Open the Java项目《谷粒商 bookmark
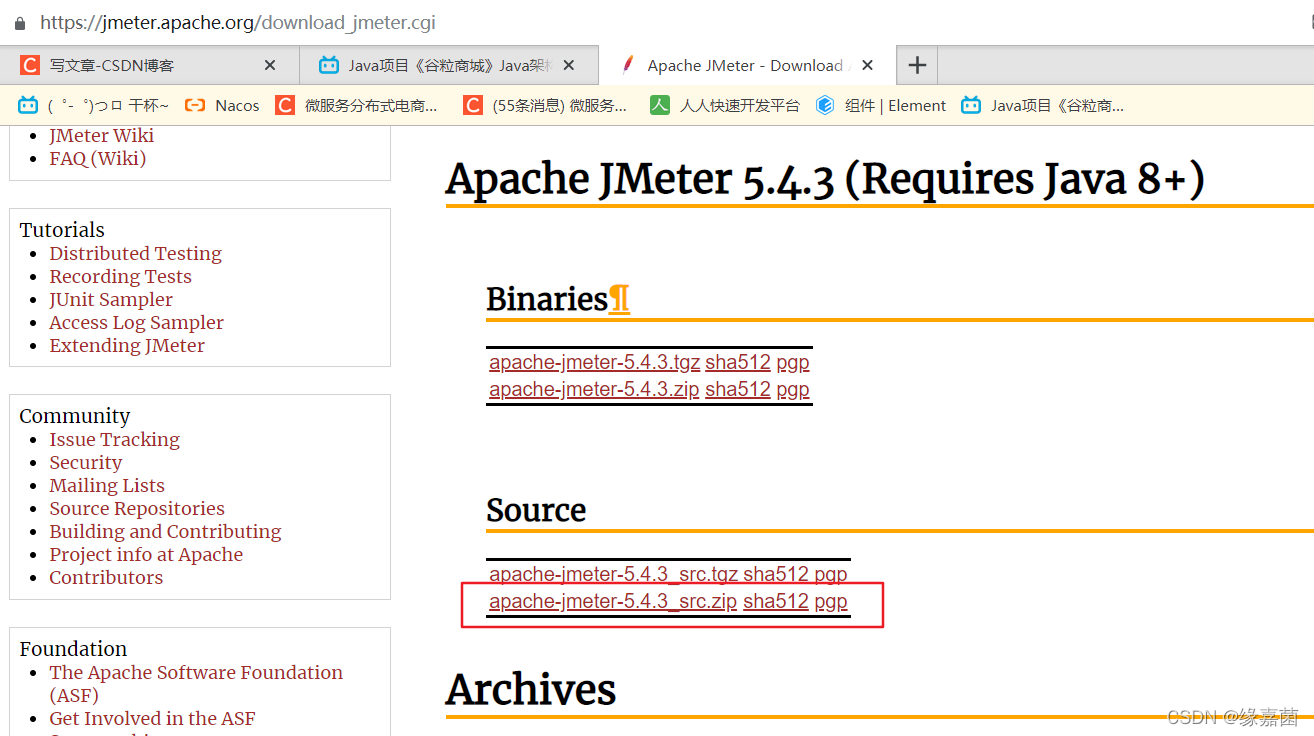This screenshot has height=736, width=1314. tap(1042, 105)
